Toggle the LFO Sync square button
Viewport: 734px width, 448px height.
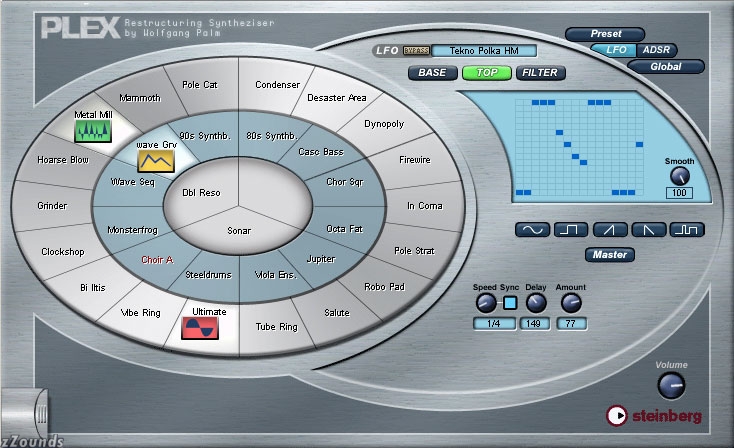tap(510, 303)
